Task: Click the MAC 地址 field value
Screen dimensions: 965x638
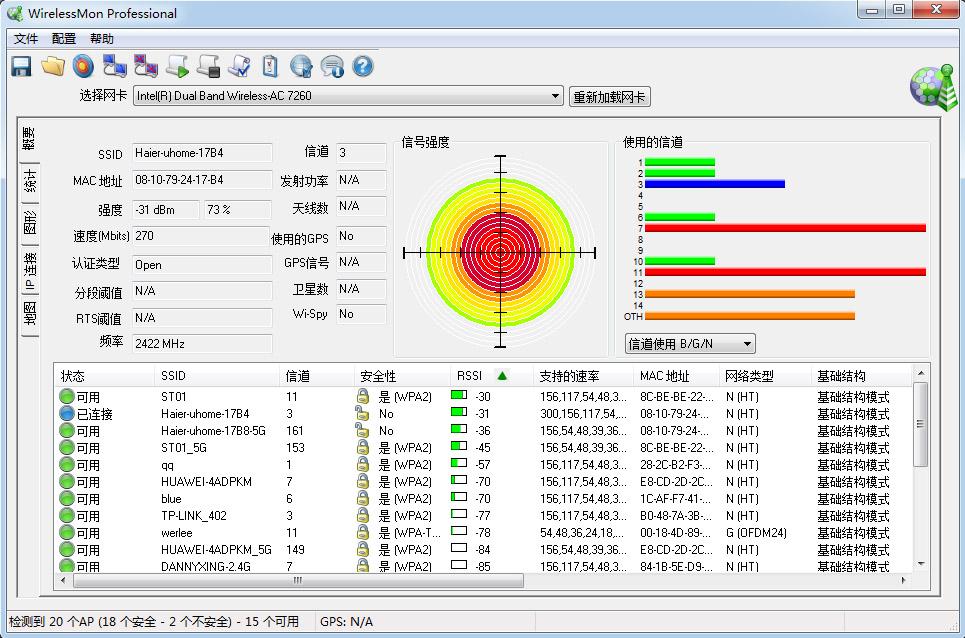Action: [x=202, y=180]
